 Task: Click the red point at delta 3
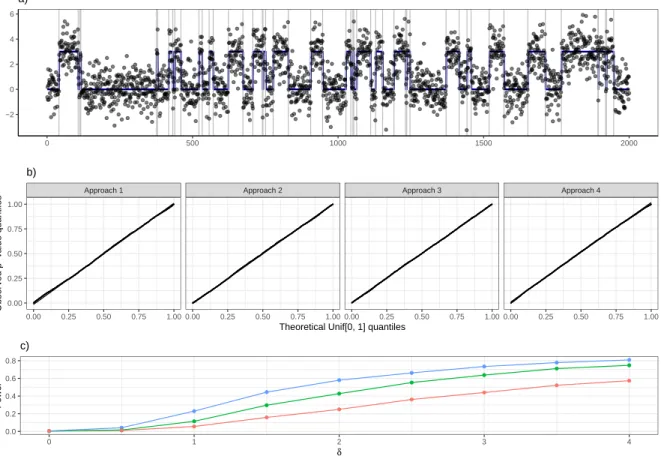point(484,392)
